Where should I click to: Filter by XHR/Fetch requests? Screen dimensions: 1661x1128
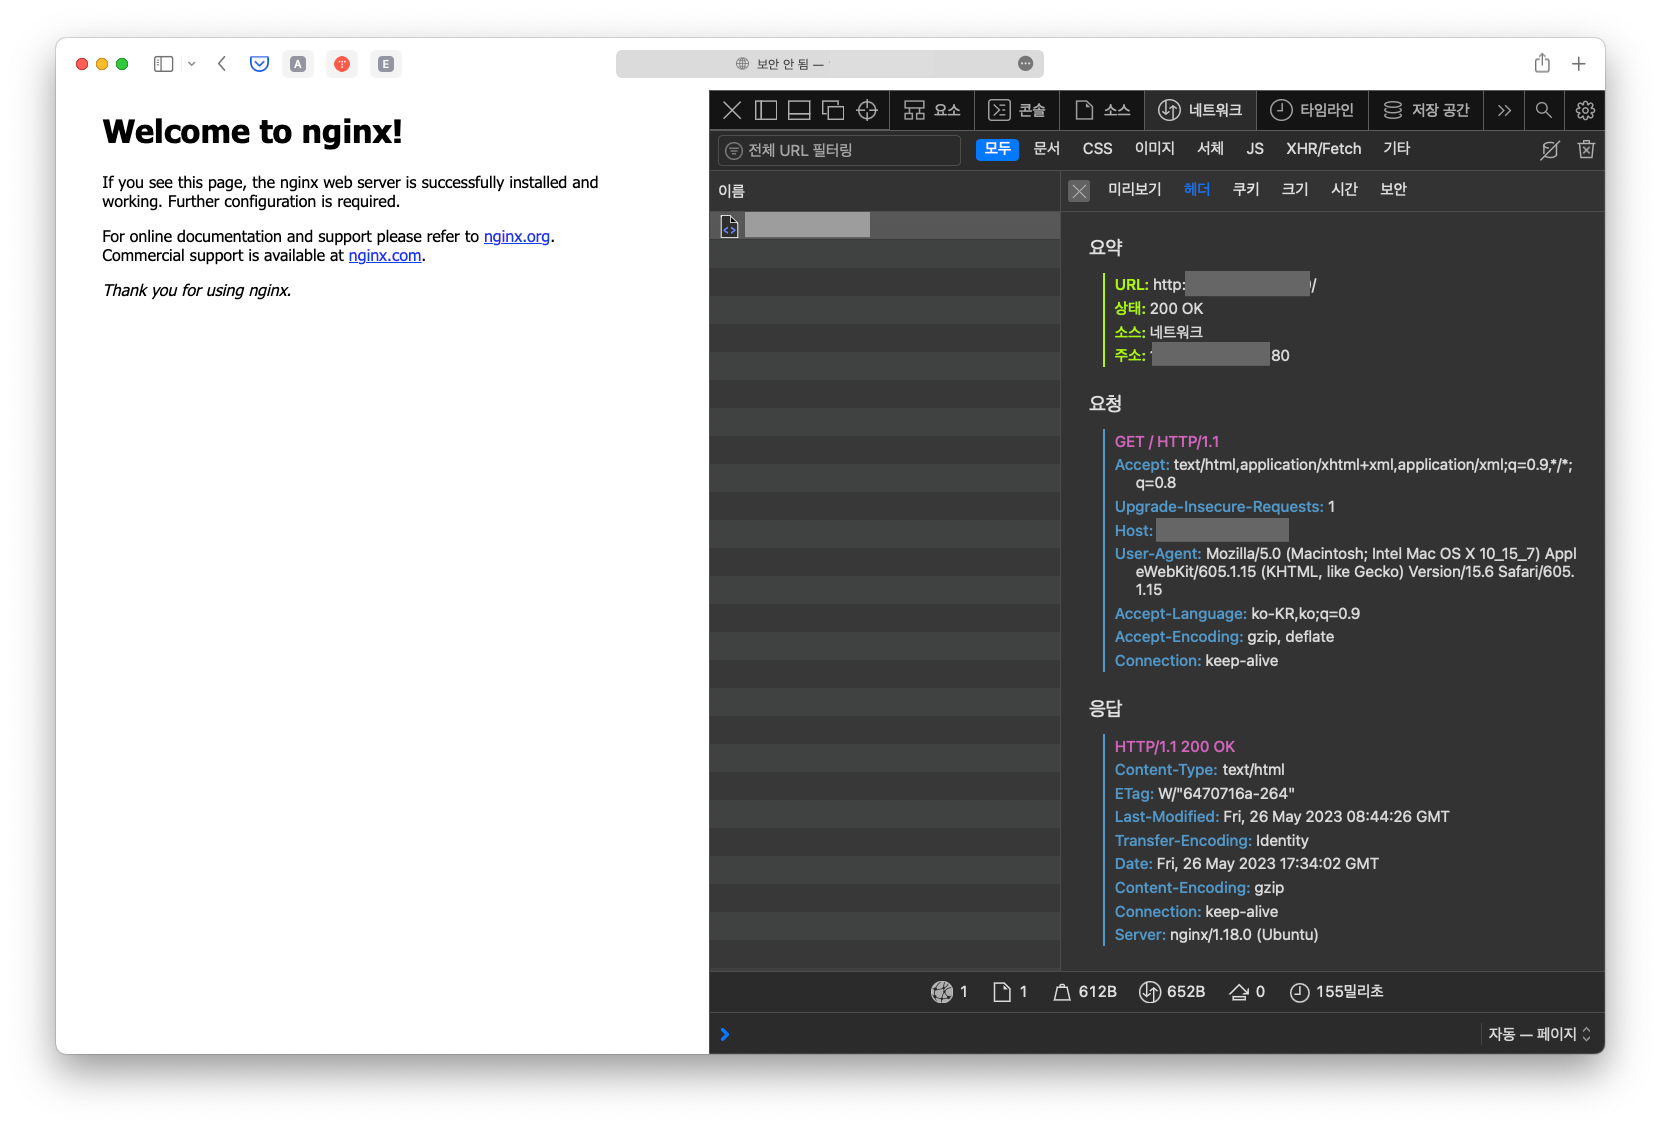tap(1323, 149)
